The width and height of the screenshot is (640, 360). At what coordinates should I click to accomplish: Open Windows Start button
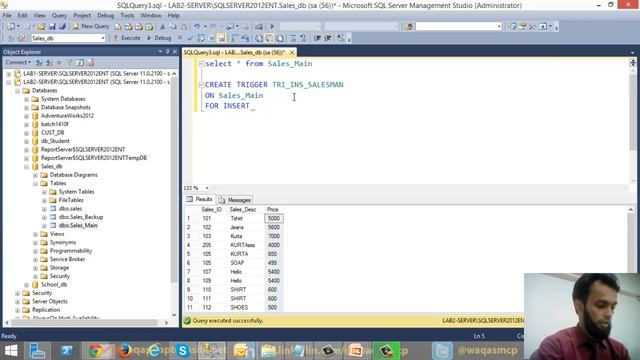11,351
